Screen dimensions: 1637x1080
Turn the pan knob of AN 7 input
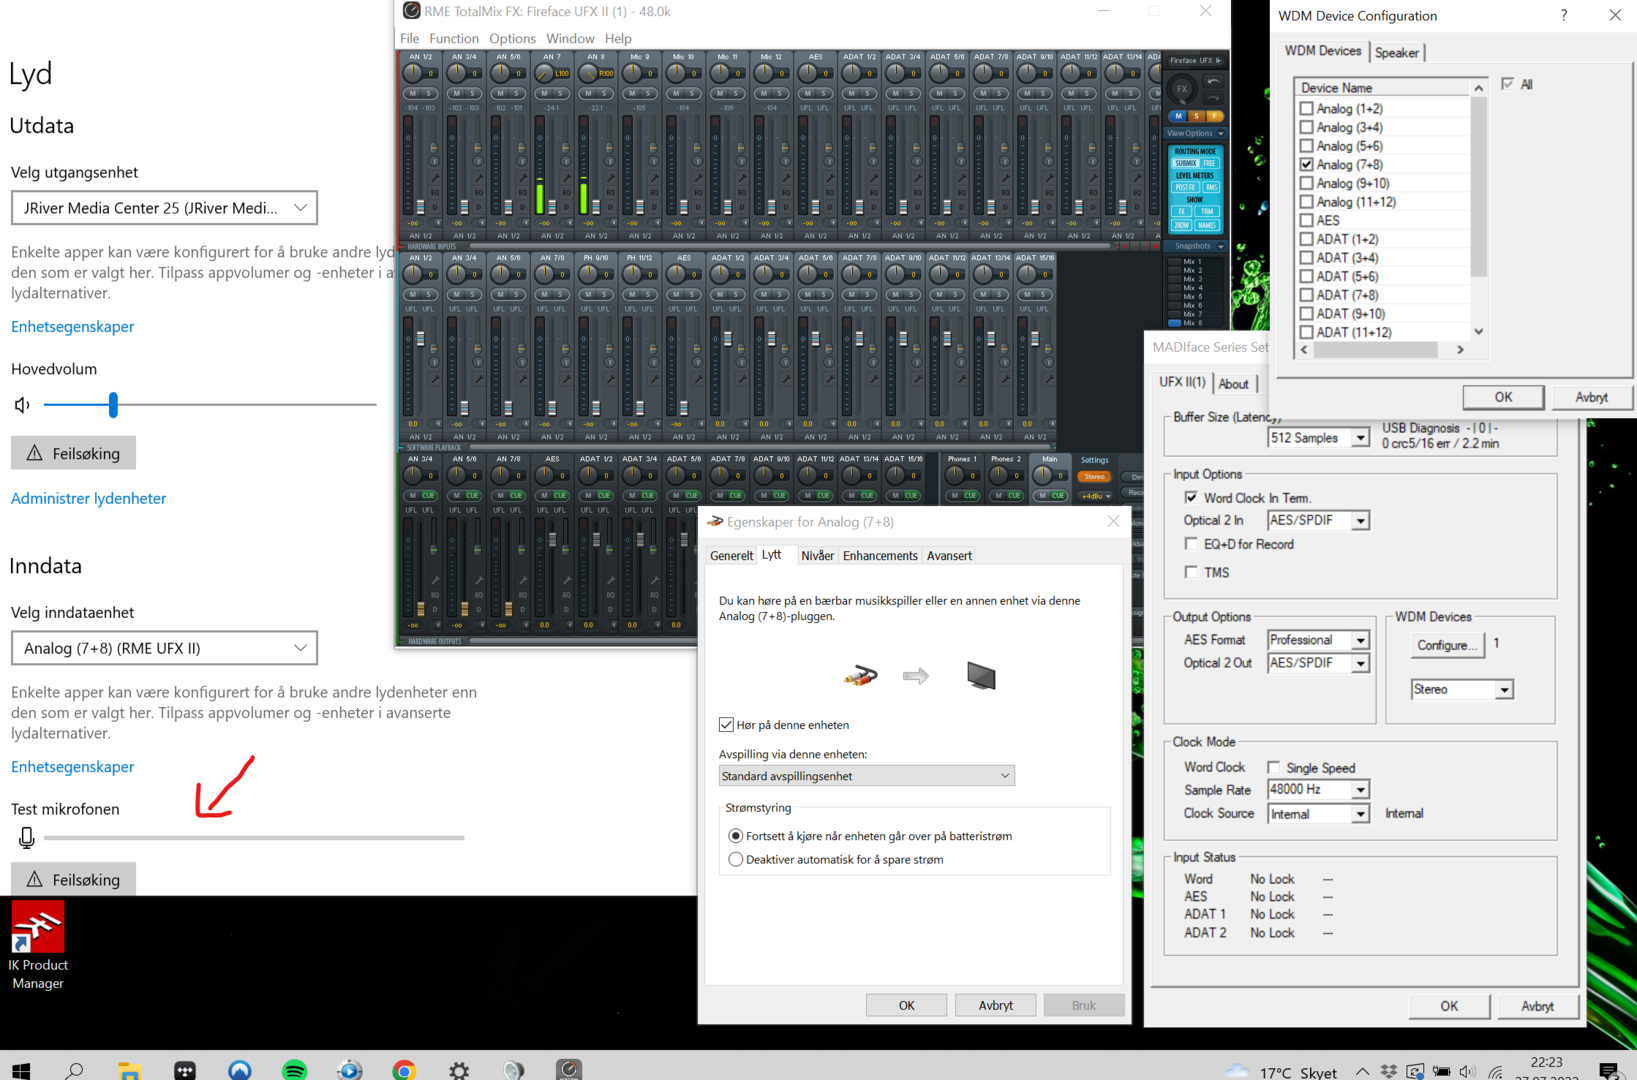pos(544,73)
